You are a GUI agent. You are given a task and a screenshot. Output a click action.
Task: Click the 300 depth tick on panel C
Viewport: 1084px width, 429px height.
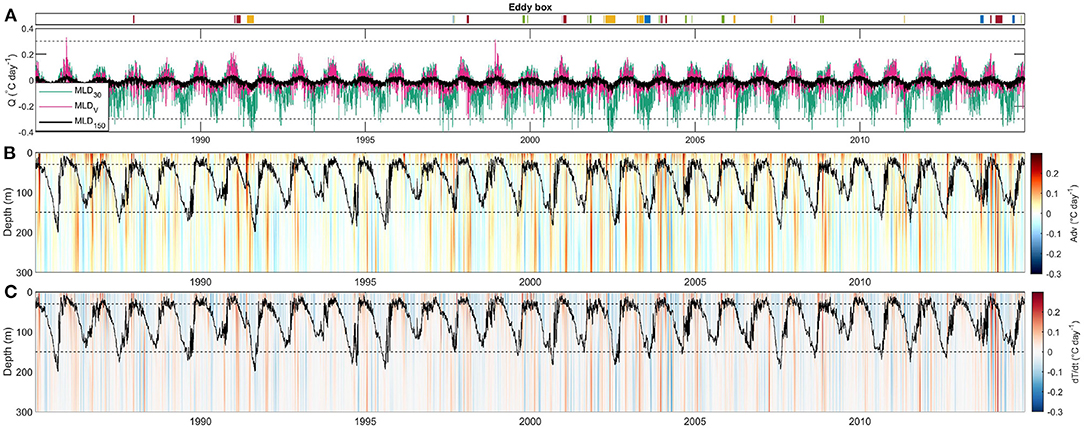coord(24,412)
